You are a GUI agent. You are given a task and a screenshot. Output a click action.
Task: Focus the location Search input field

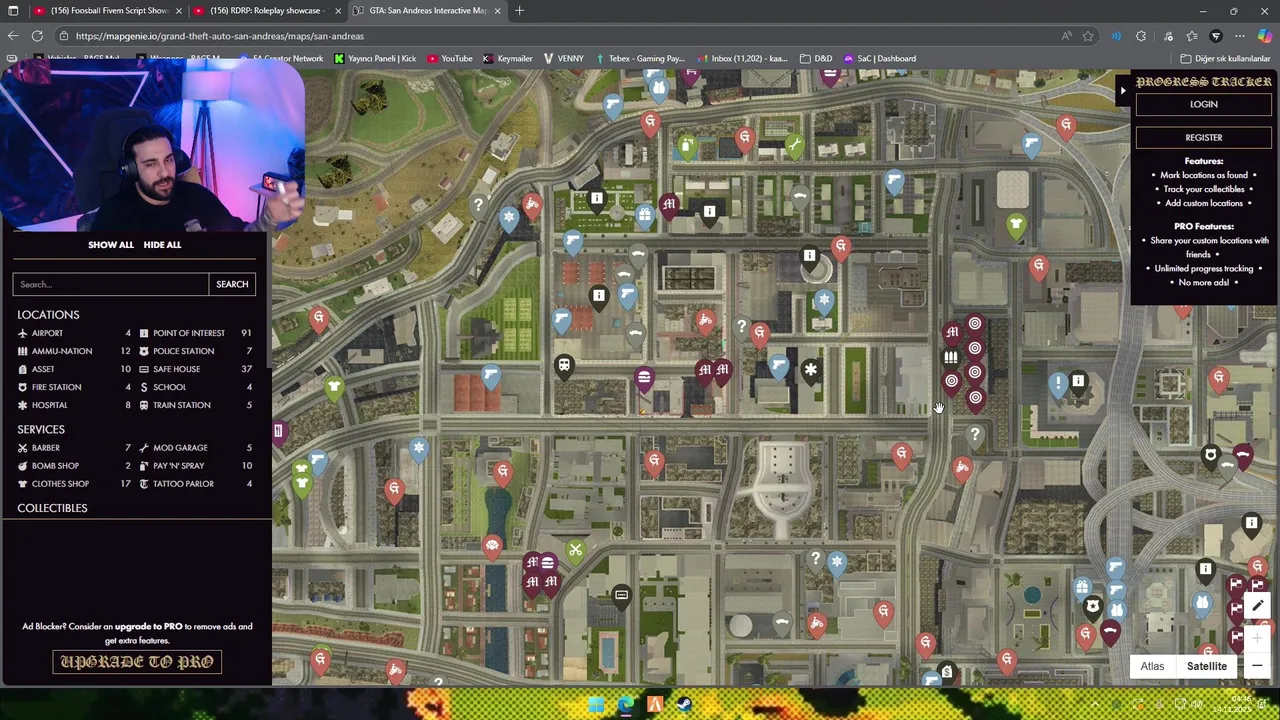pos(111,284)
